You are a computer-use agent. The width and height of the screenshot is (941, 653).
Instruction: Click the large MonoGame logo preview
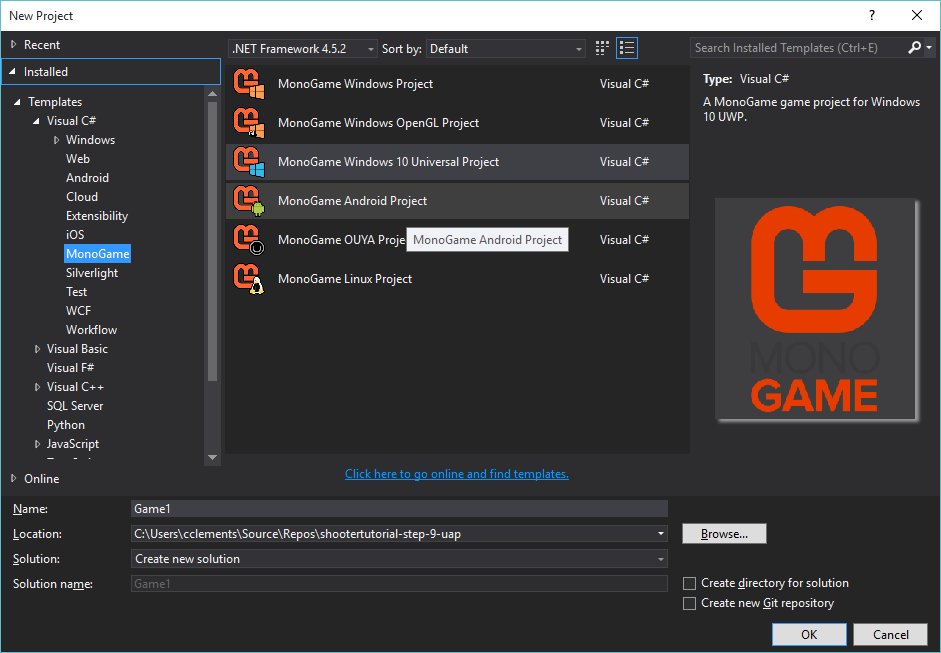tap(815, 309)
